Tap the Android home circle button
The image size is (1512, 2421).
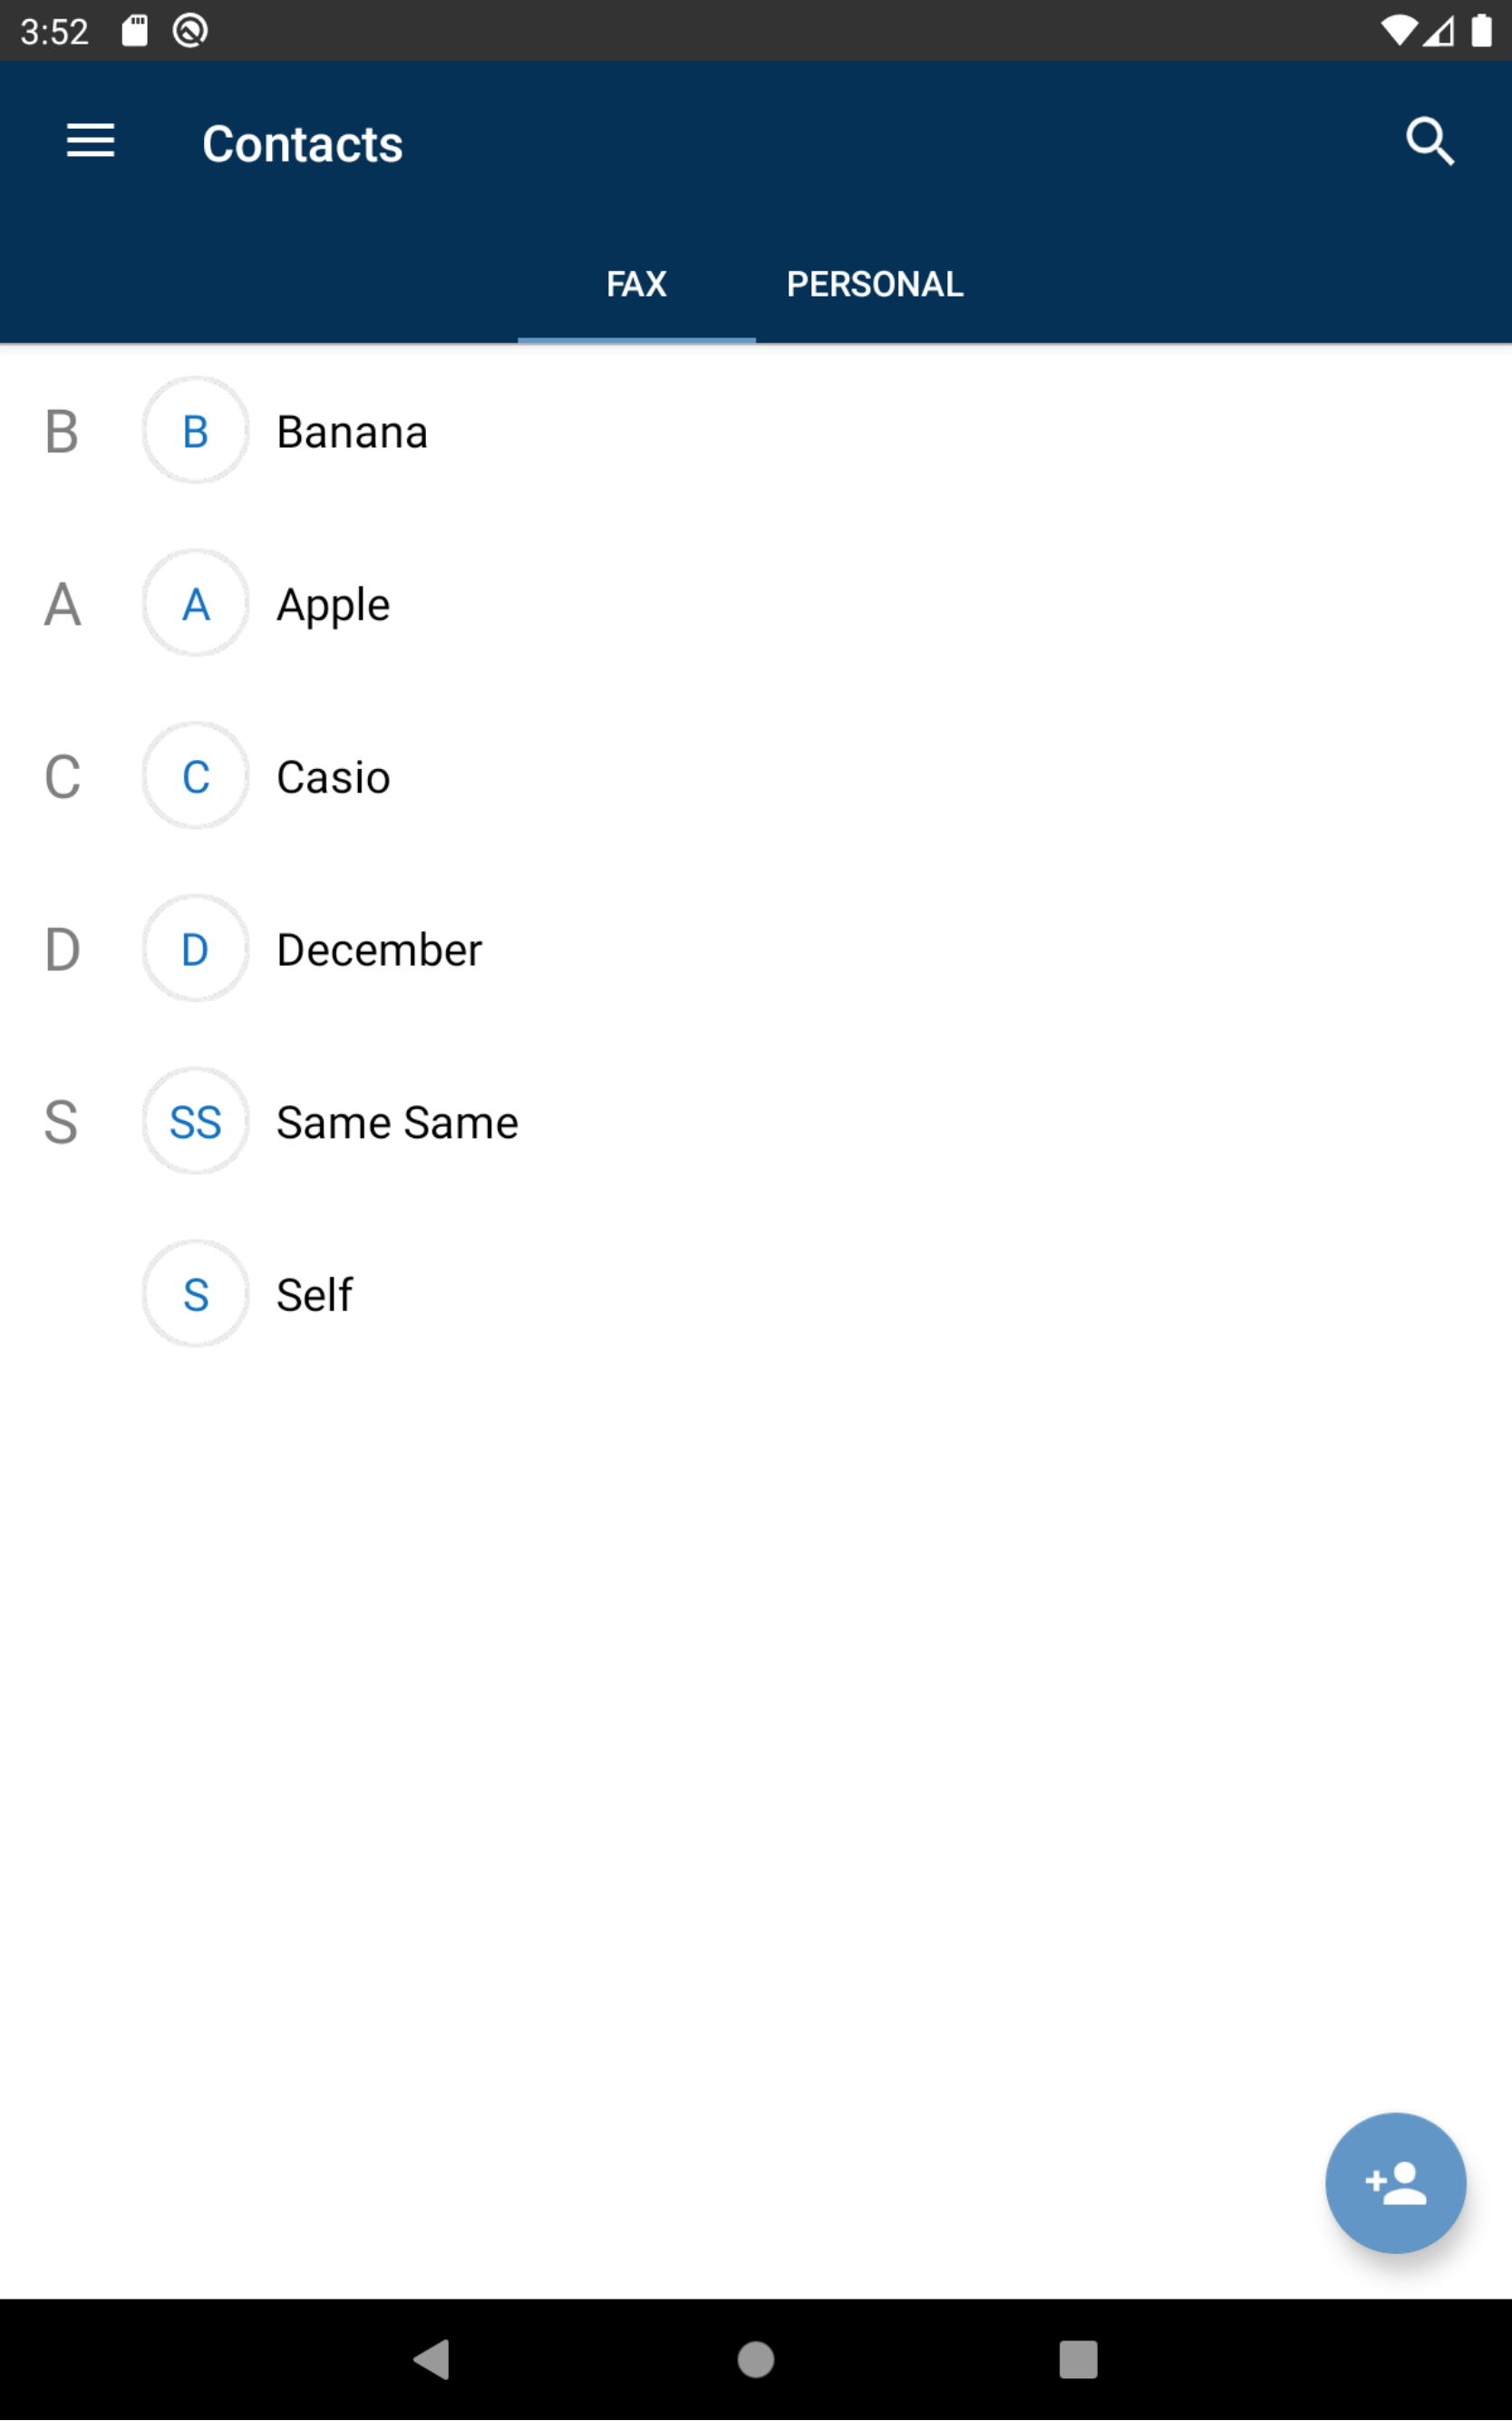756,2361
